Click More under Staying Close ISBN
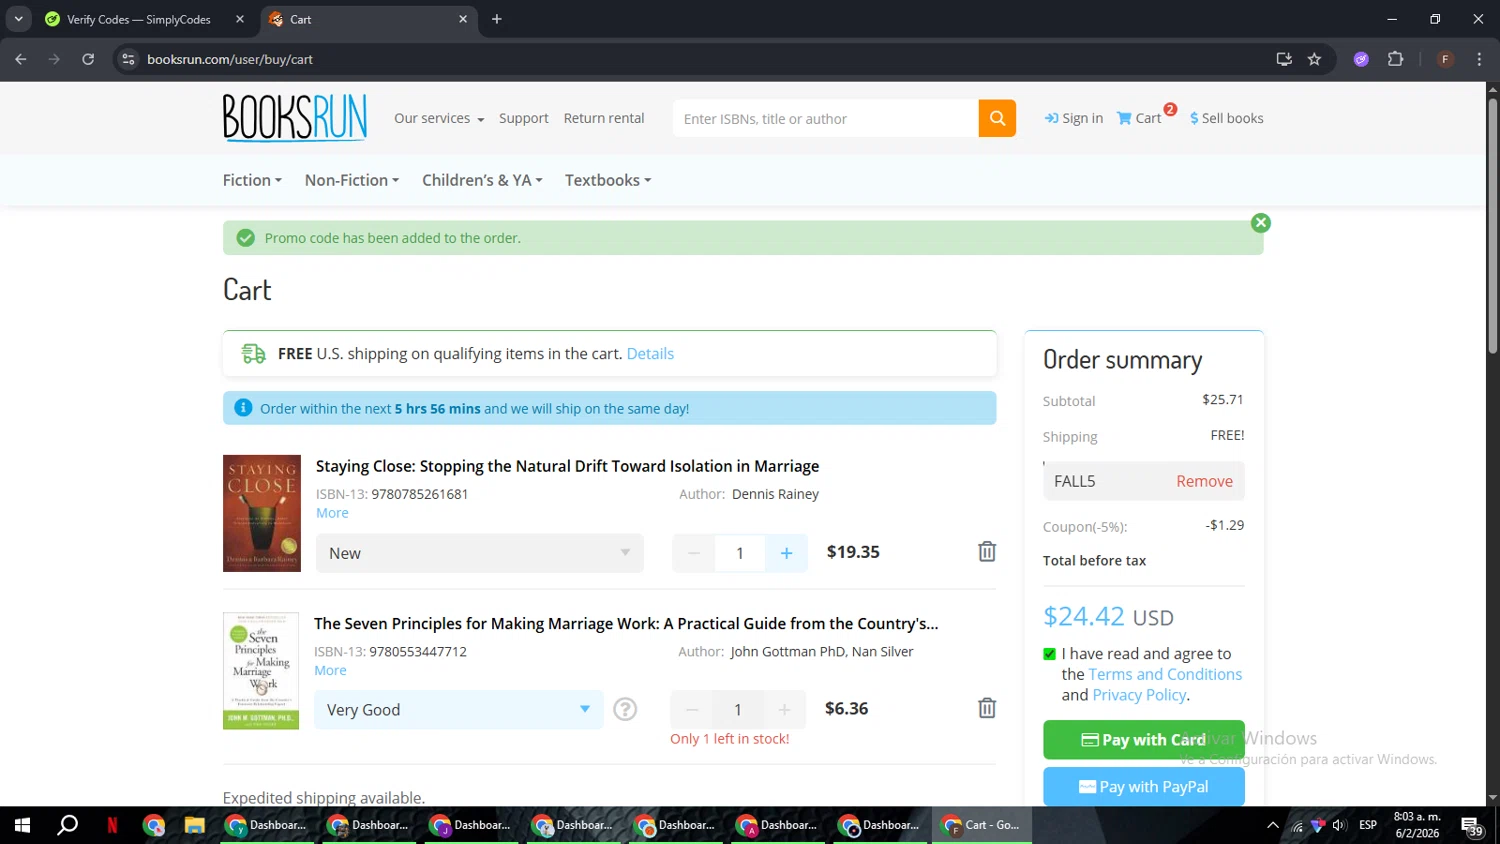Viewport: 1500px width, 844px height. (x=332, y=513)
